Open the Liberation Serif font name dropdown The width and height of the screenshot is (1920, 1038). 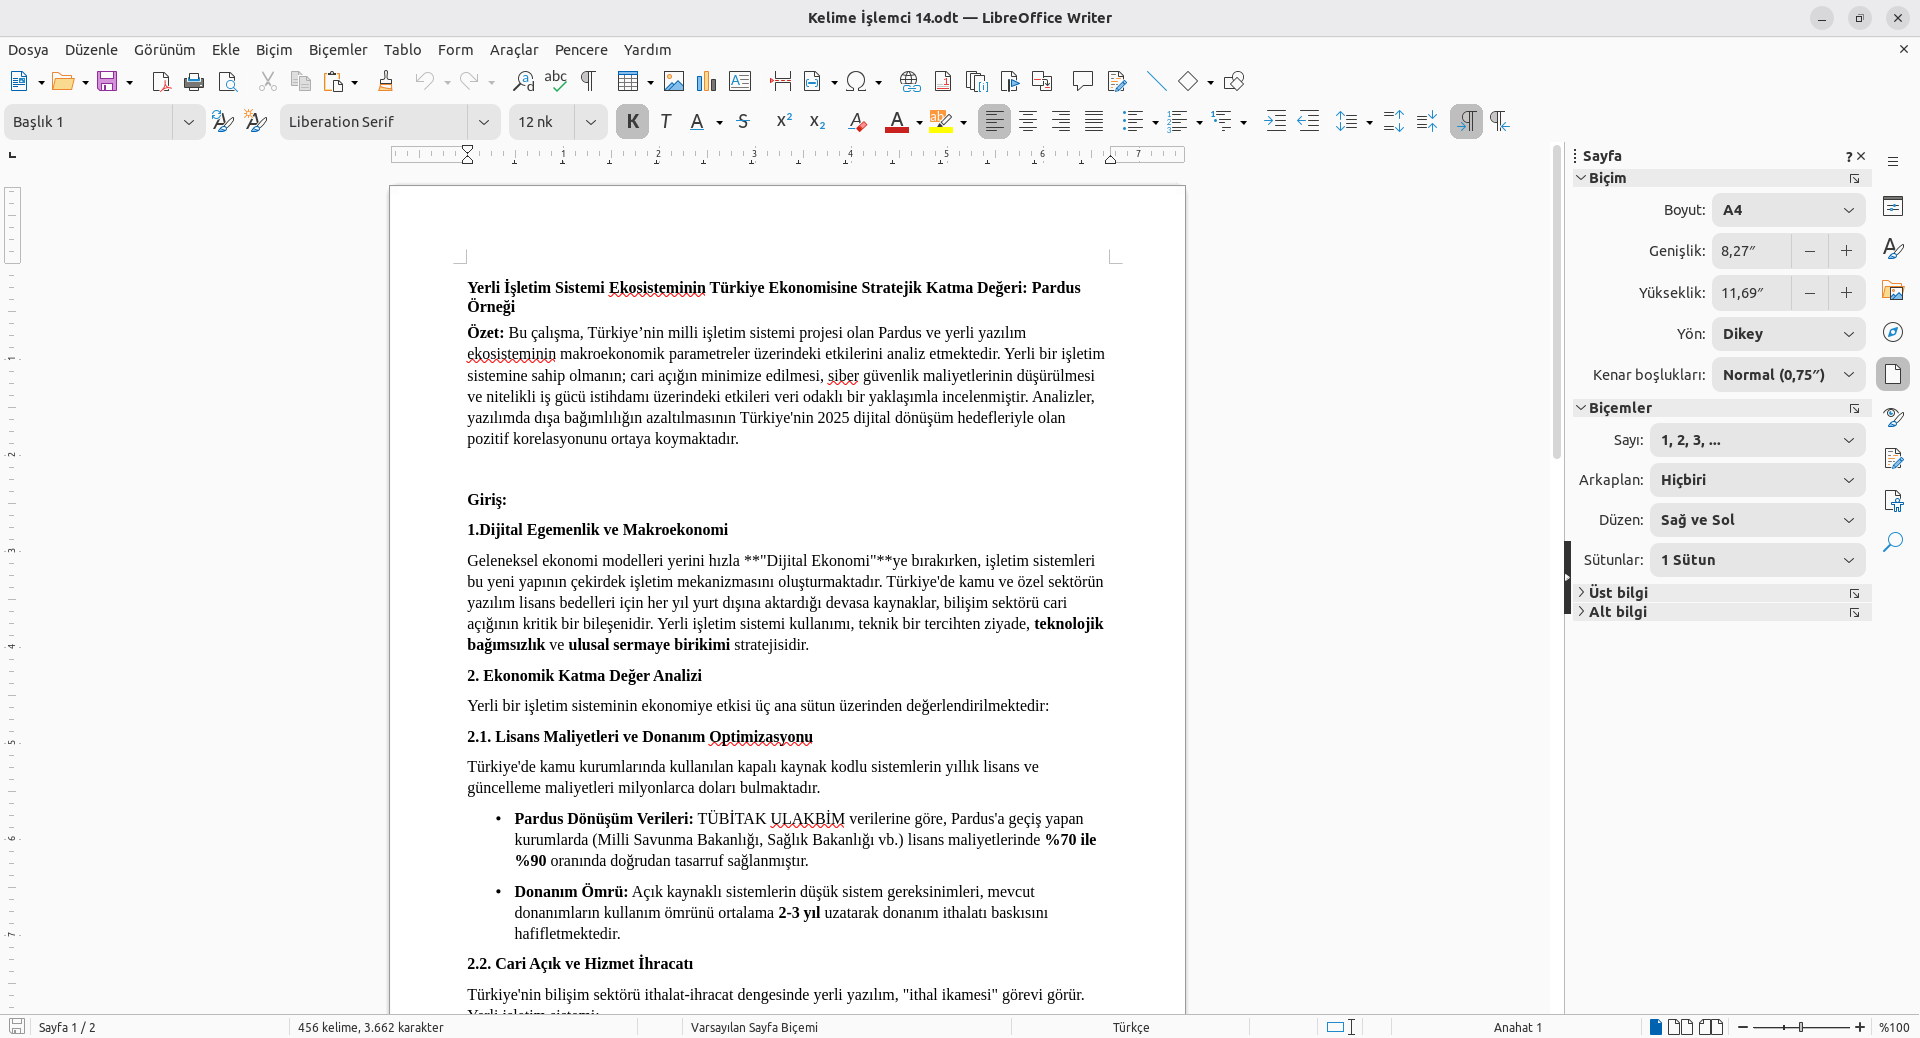pyautogui.click(x=484, y=122)
